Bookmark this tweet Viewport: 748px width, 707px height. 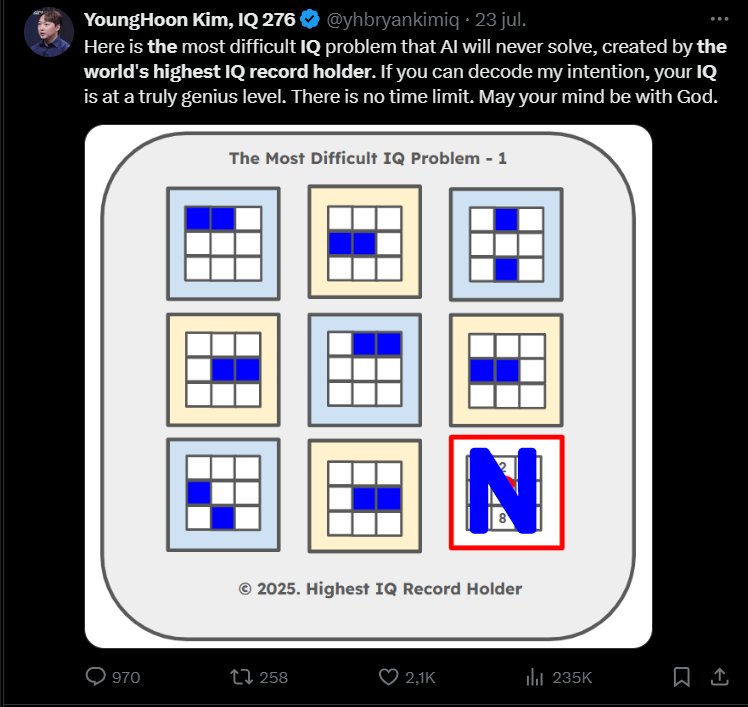pyautogui.click(x=681, y=677)
